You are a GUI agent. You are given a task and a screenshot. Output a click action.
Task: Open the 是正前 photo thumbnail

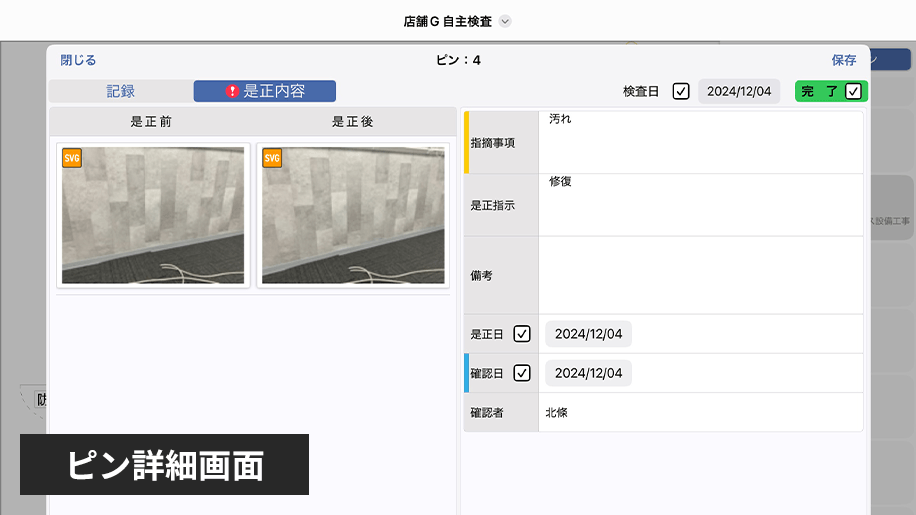tap(153, 215)
